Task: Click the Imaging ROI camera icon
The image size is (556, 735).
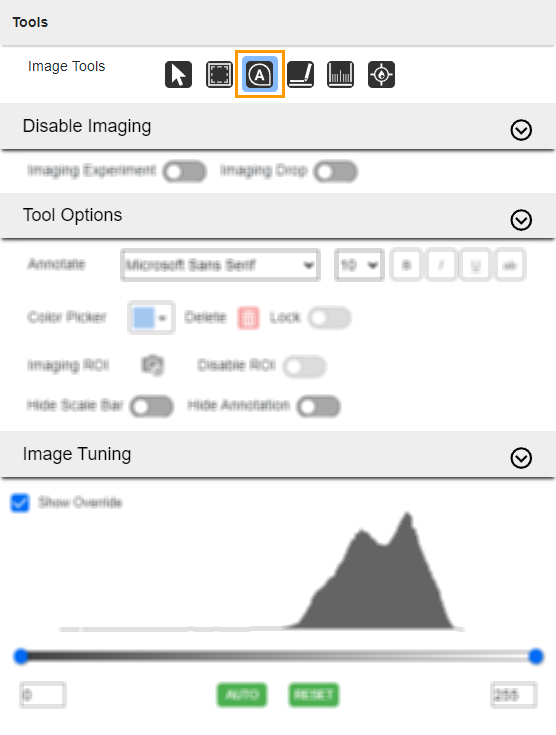Action: tap(153, 365)
